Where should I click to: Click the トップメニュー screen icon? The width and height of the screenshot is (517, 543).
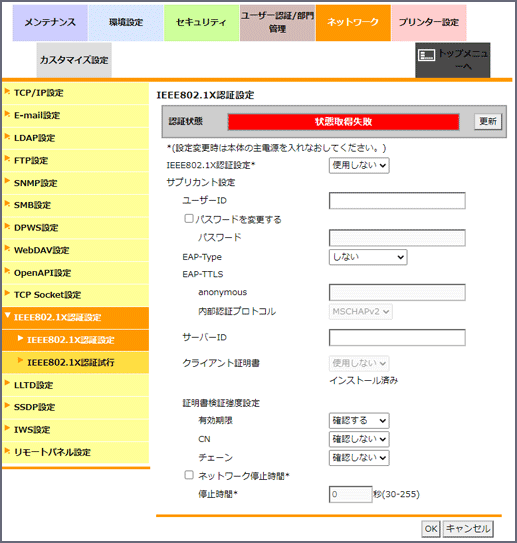coord(426,55)
